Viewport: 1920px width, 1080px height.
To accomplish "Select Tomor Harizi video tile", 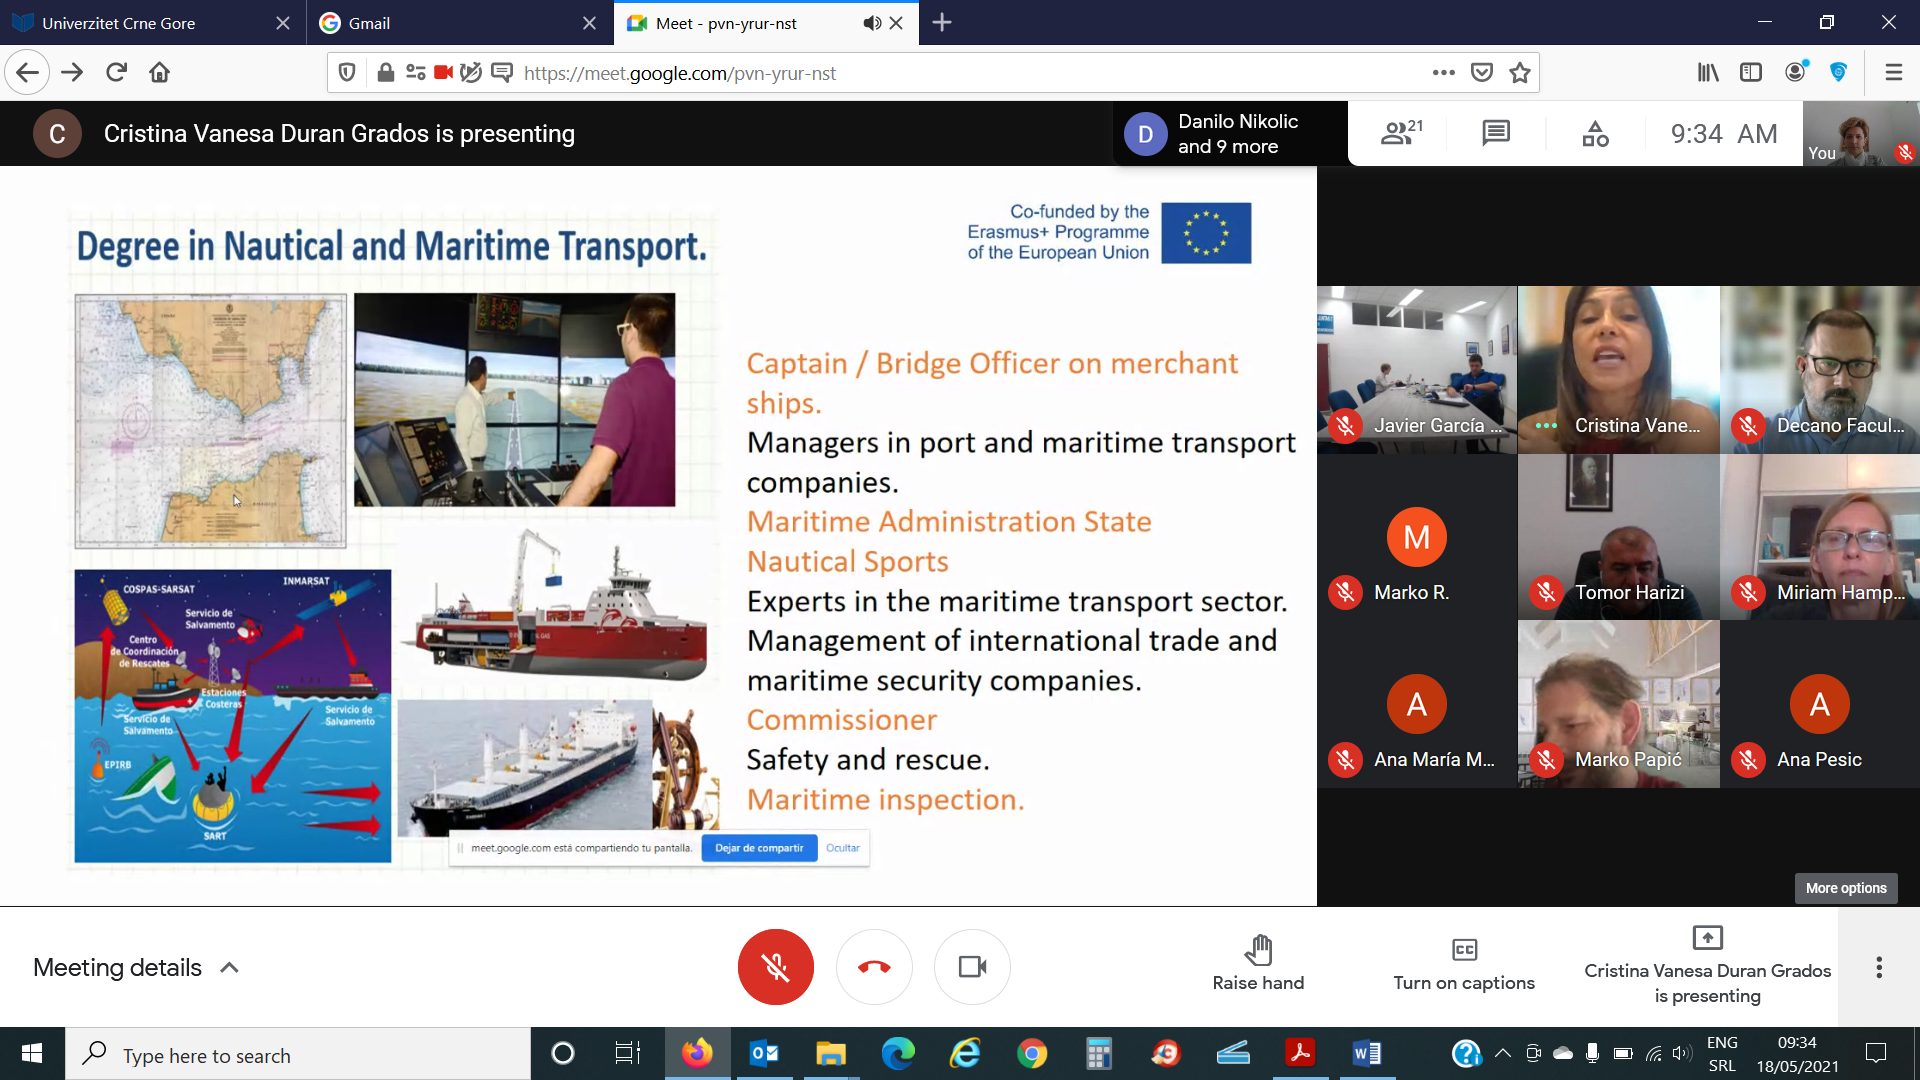I will coord(1619,537).
